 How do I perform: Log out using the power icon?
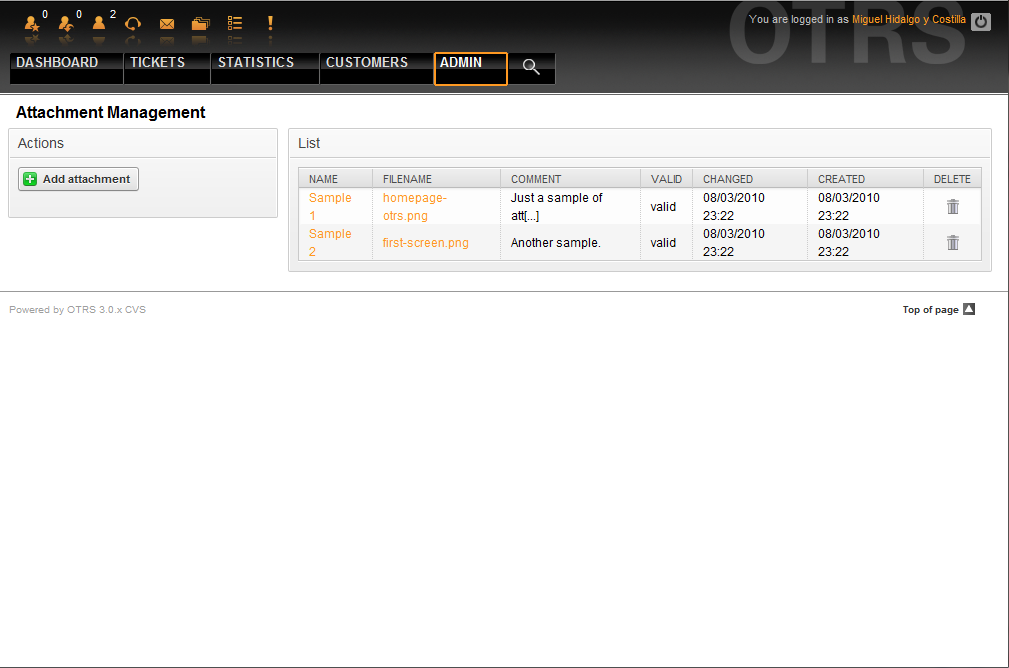coord(981,21)
